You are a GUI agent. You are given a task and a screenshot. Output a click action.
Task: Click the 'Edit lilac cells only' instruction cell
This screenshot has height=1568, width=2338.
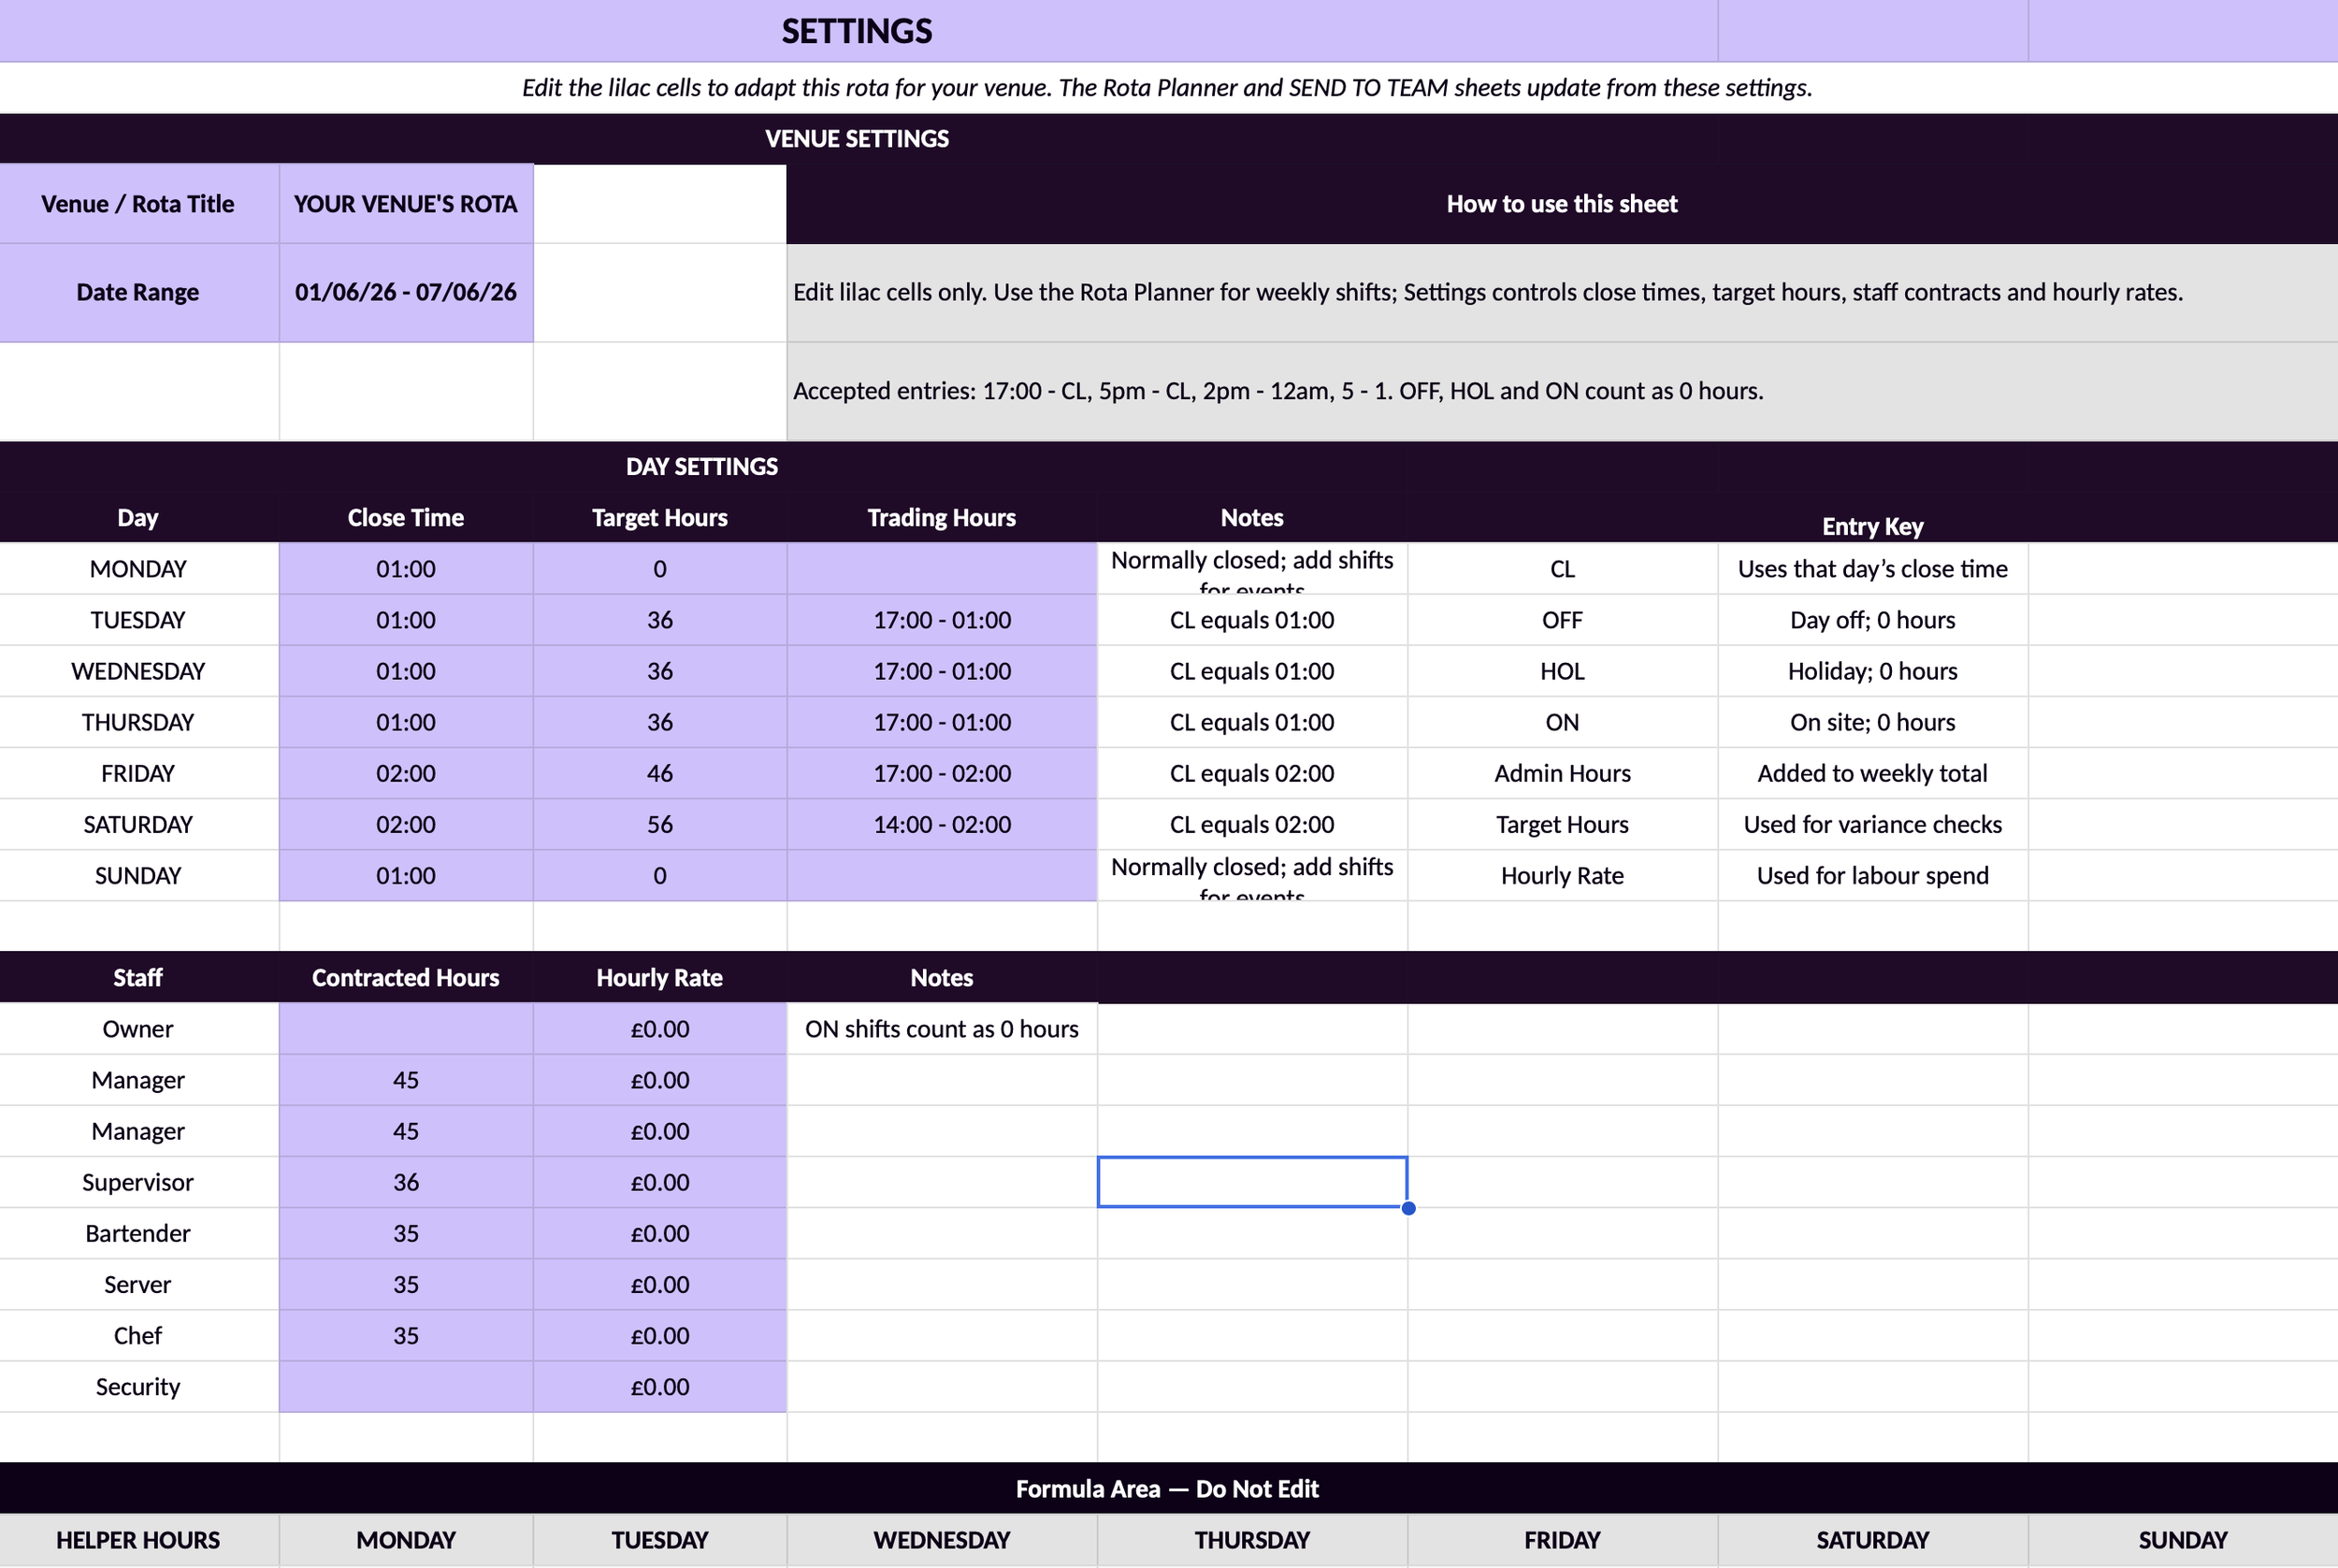tap(1562, 292)
